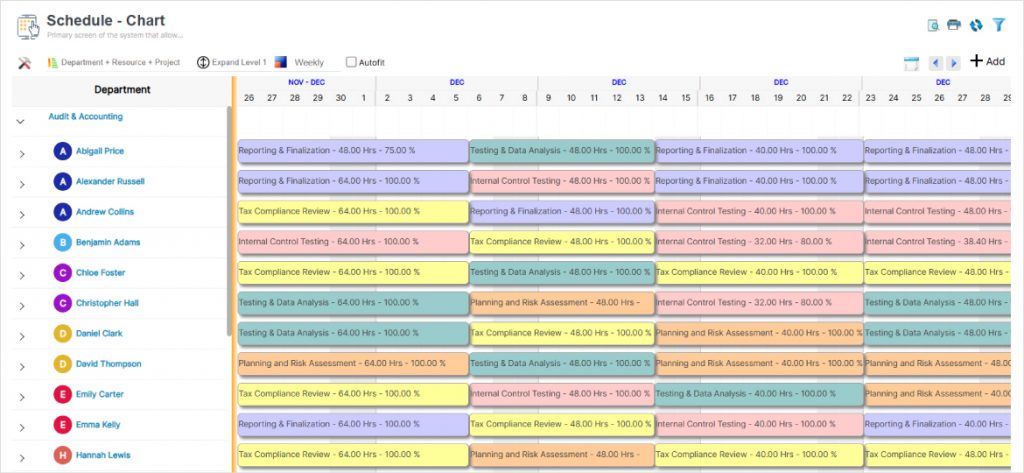Click the Expand Level 1 button
This screenshot has width=1024, height=473.
coord(231,62)
